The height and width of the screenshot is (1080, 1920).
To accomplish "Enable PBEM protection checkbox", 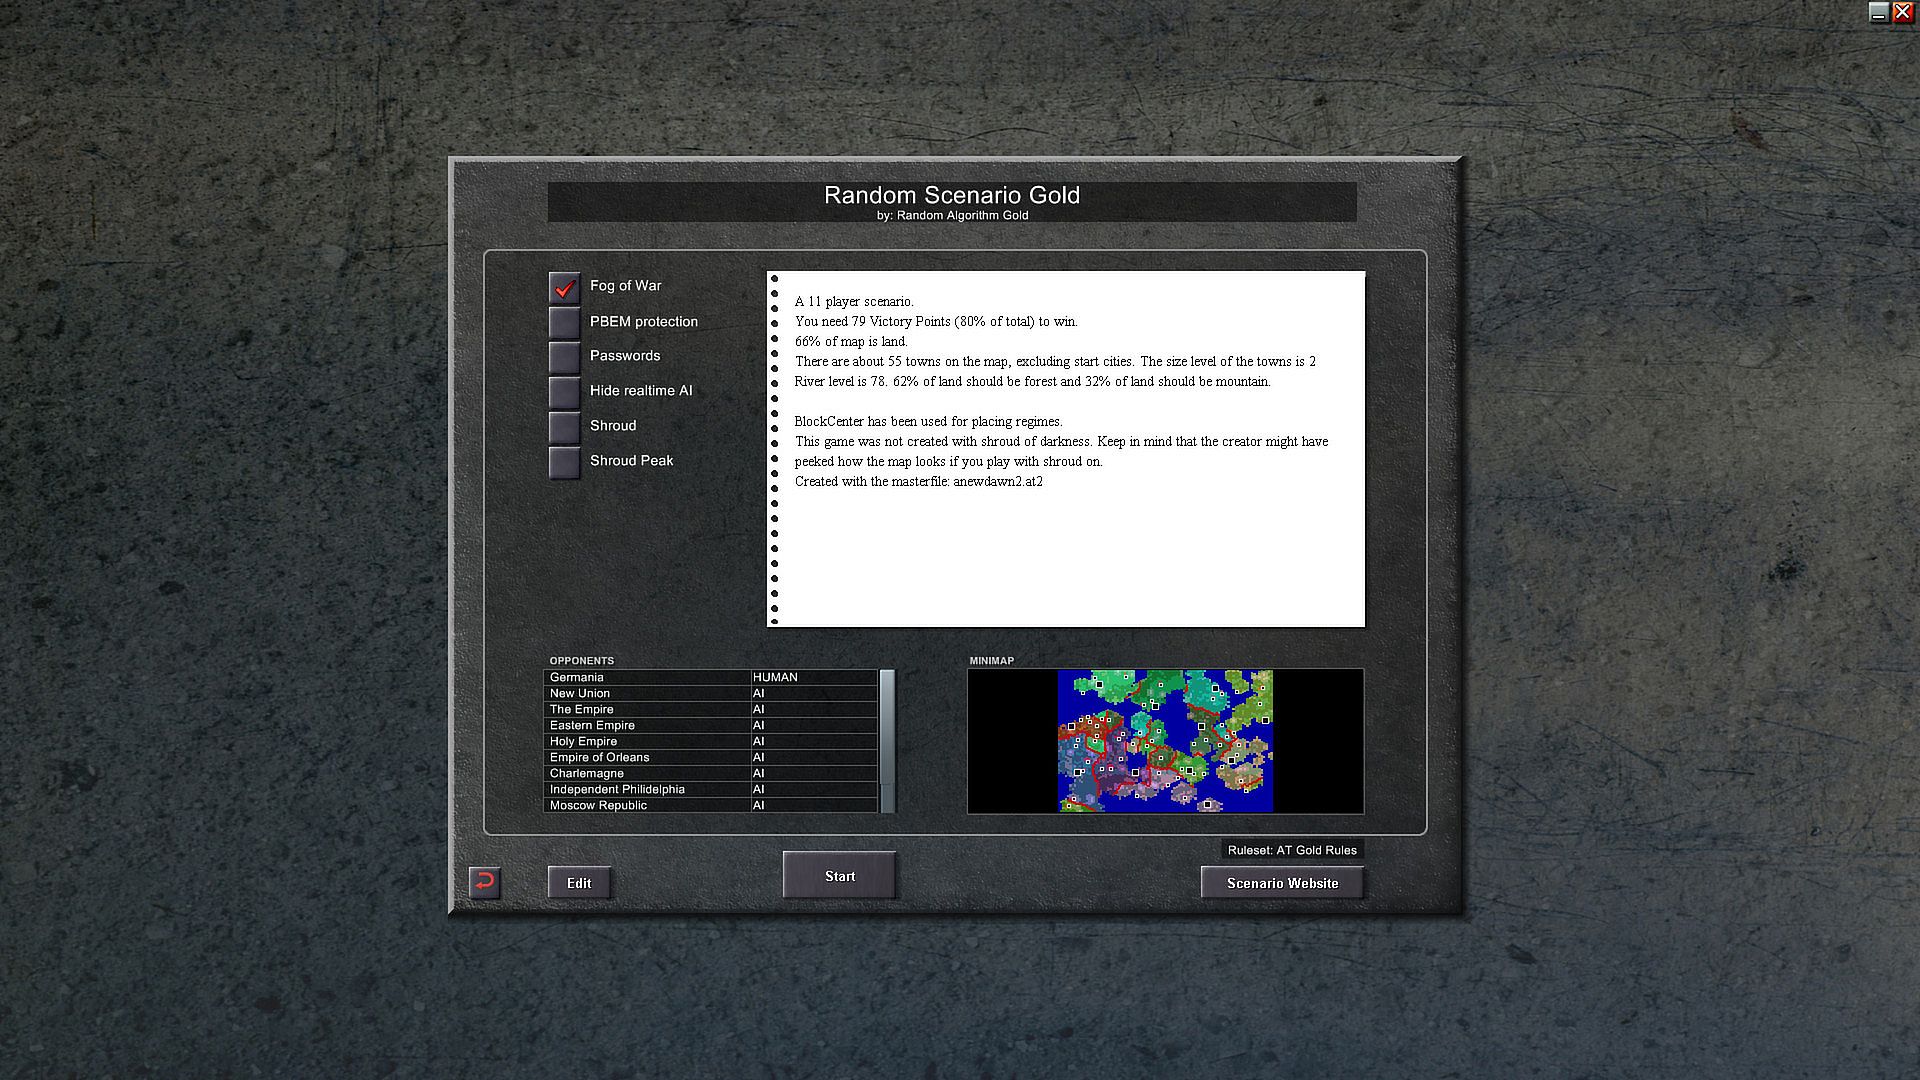I will point(564,322).
